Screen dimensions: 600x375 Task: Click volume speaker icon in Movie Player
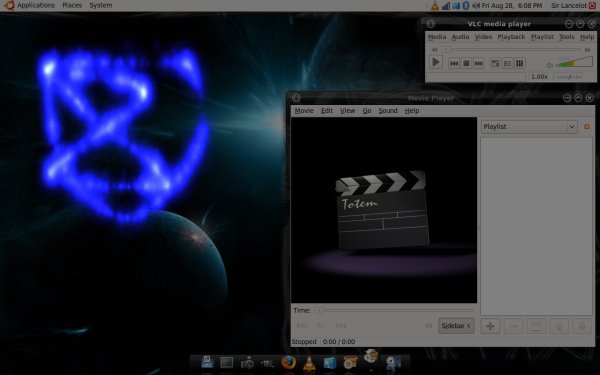click(x=429, y=326)
